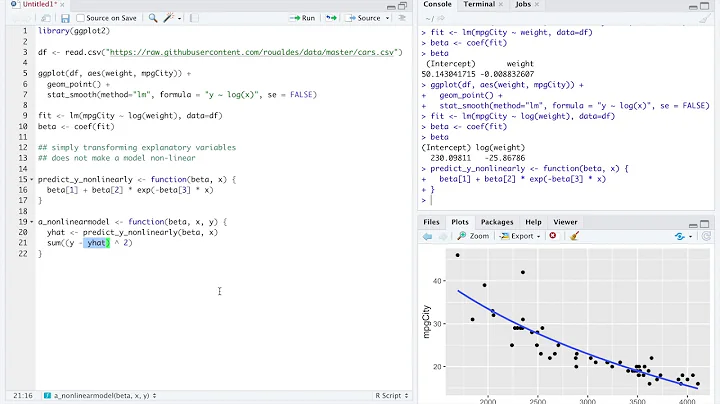Click the Publish plot icon
Image resolution: width=720 pixels, height=404 pixels.
pyautogui.click(x=680, y=236)
